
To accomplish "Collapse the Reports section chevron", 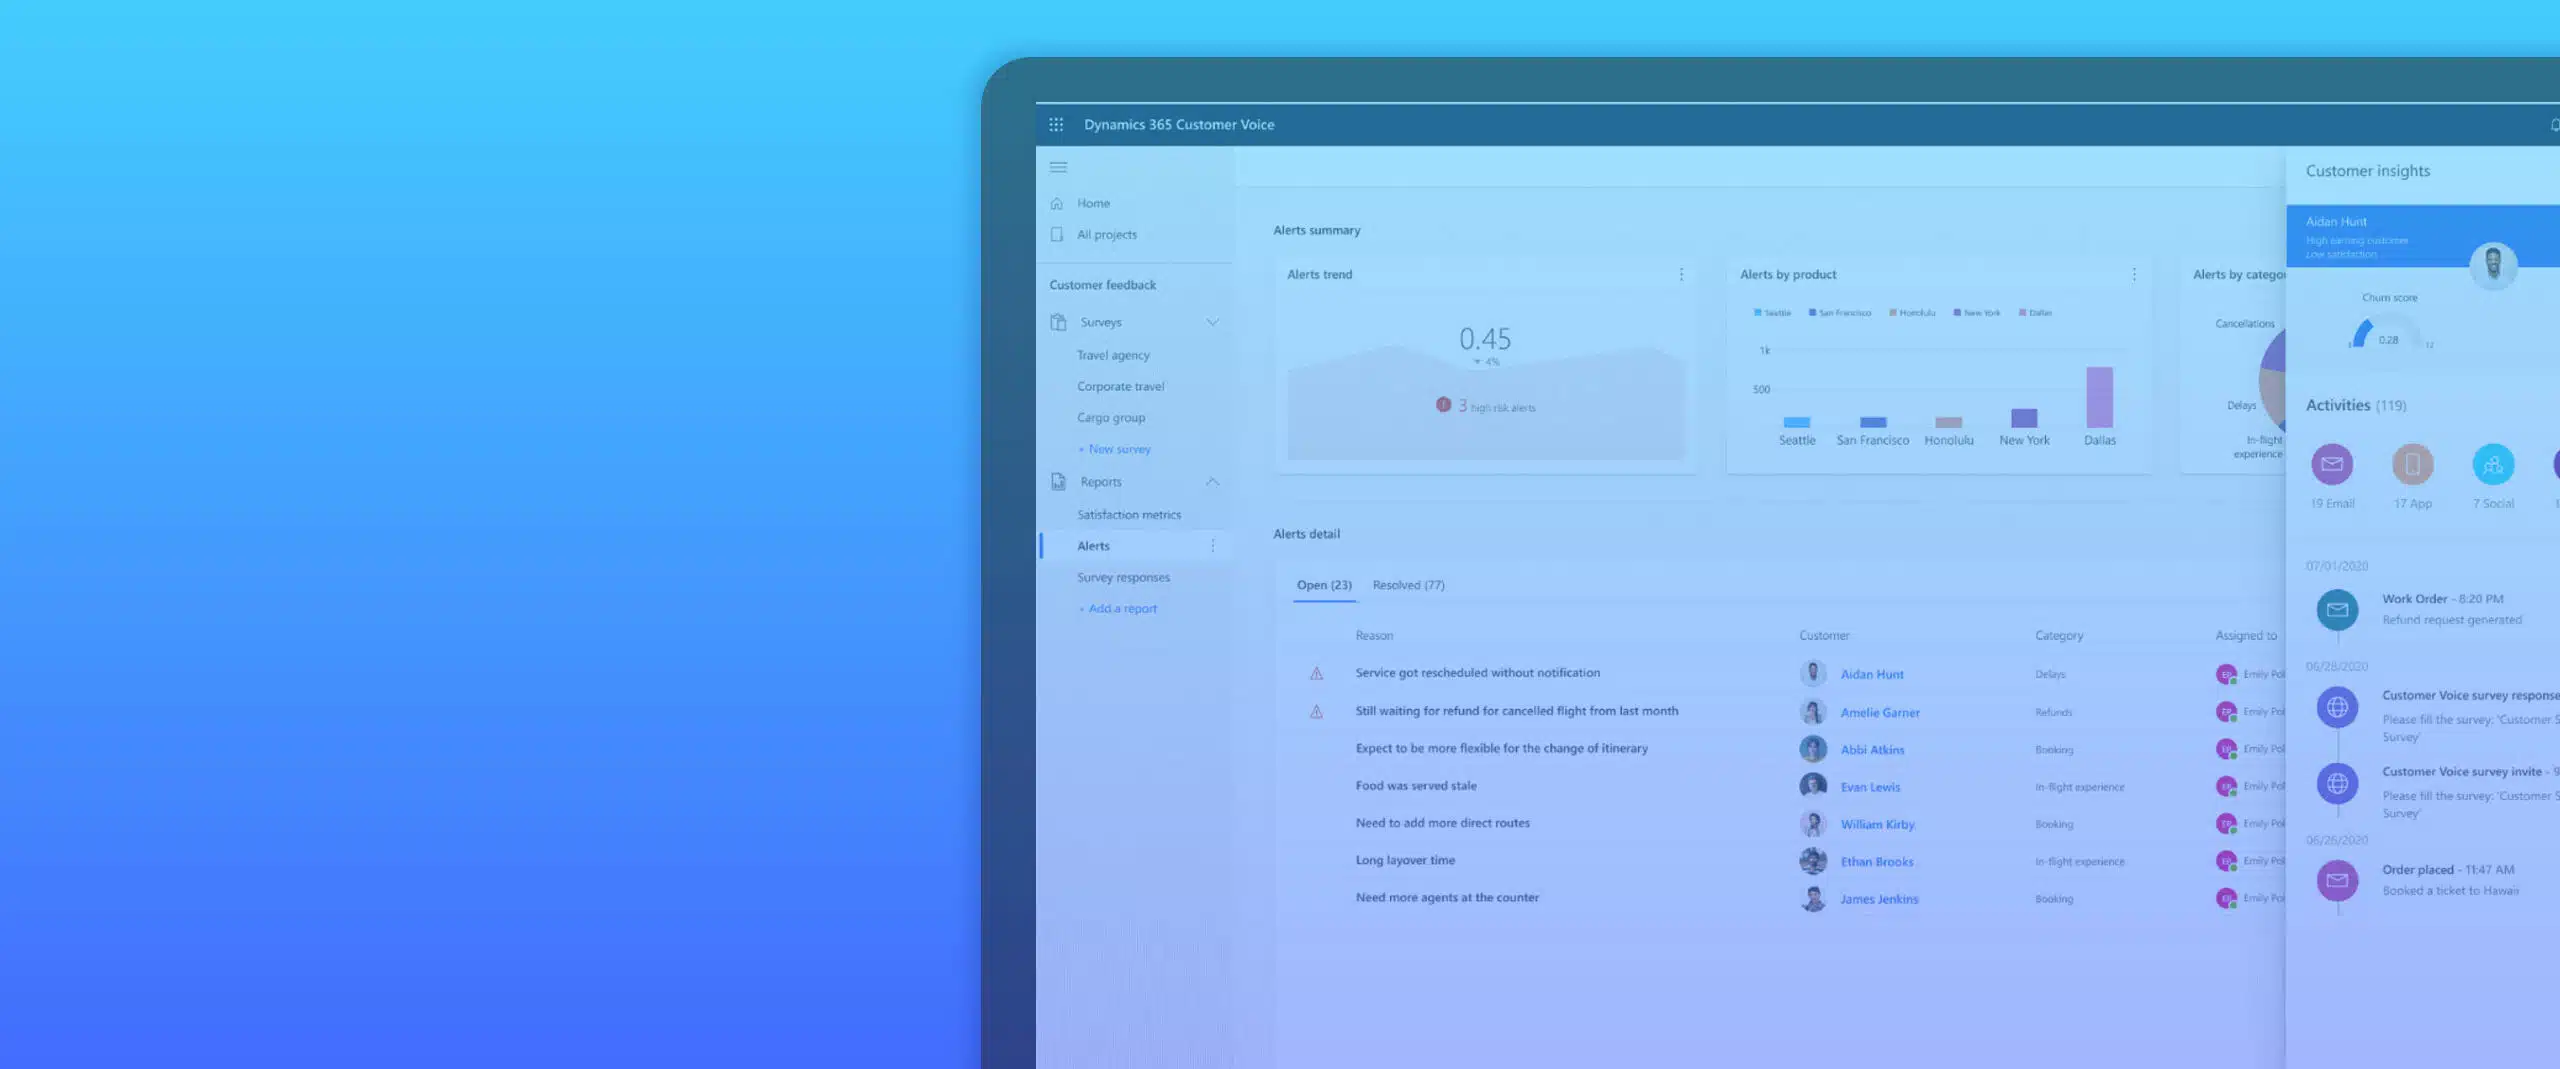I will [x=1212, y=482].
